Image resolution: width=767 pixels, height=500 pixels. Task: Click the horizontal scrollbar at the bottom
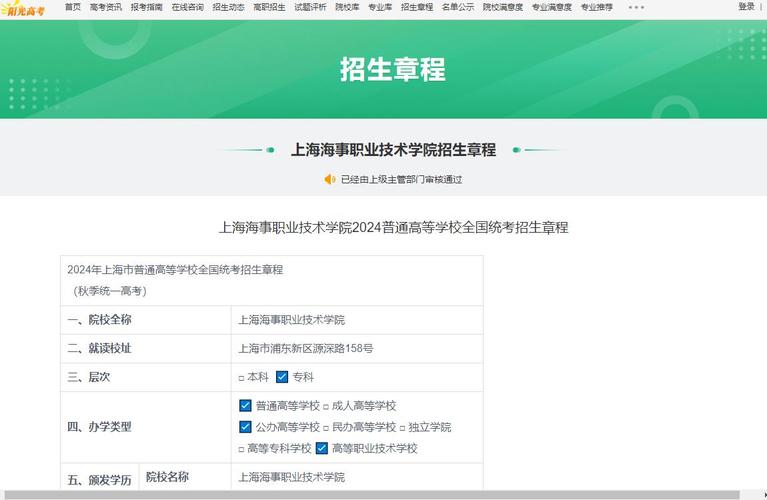coord(372,495)
